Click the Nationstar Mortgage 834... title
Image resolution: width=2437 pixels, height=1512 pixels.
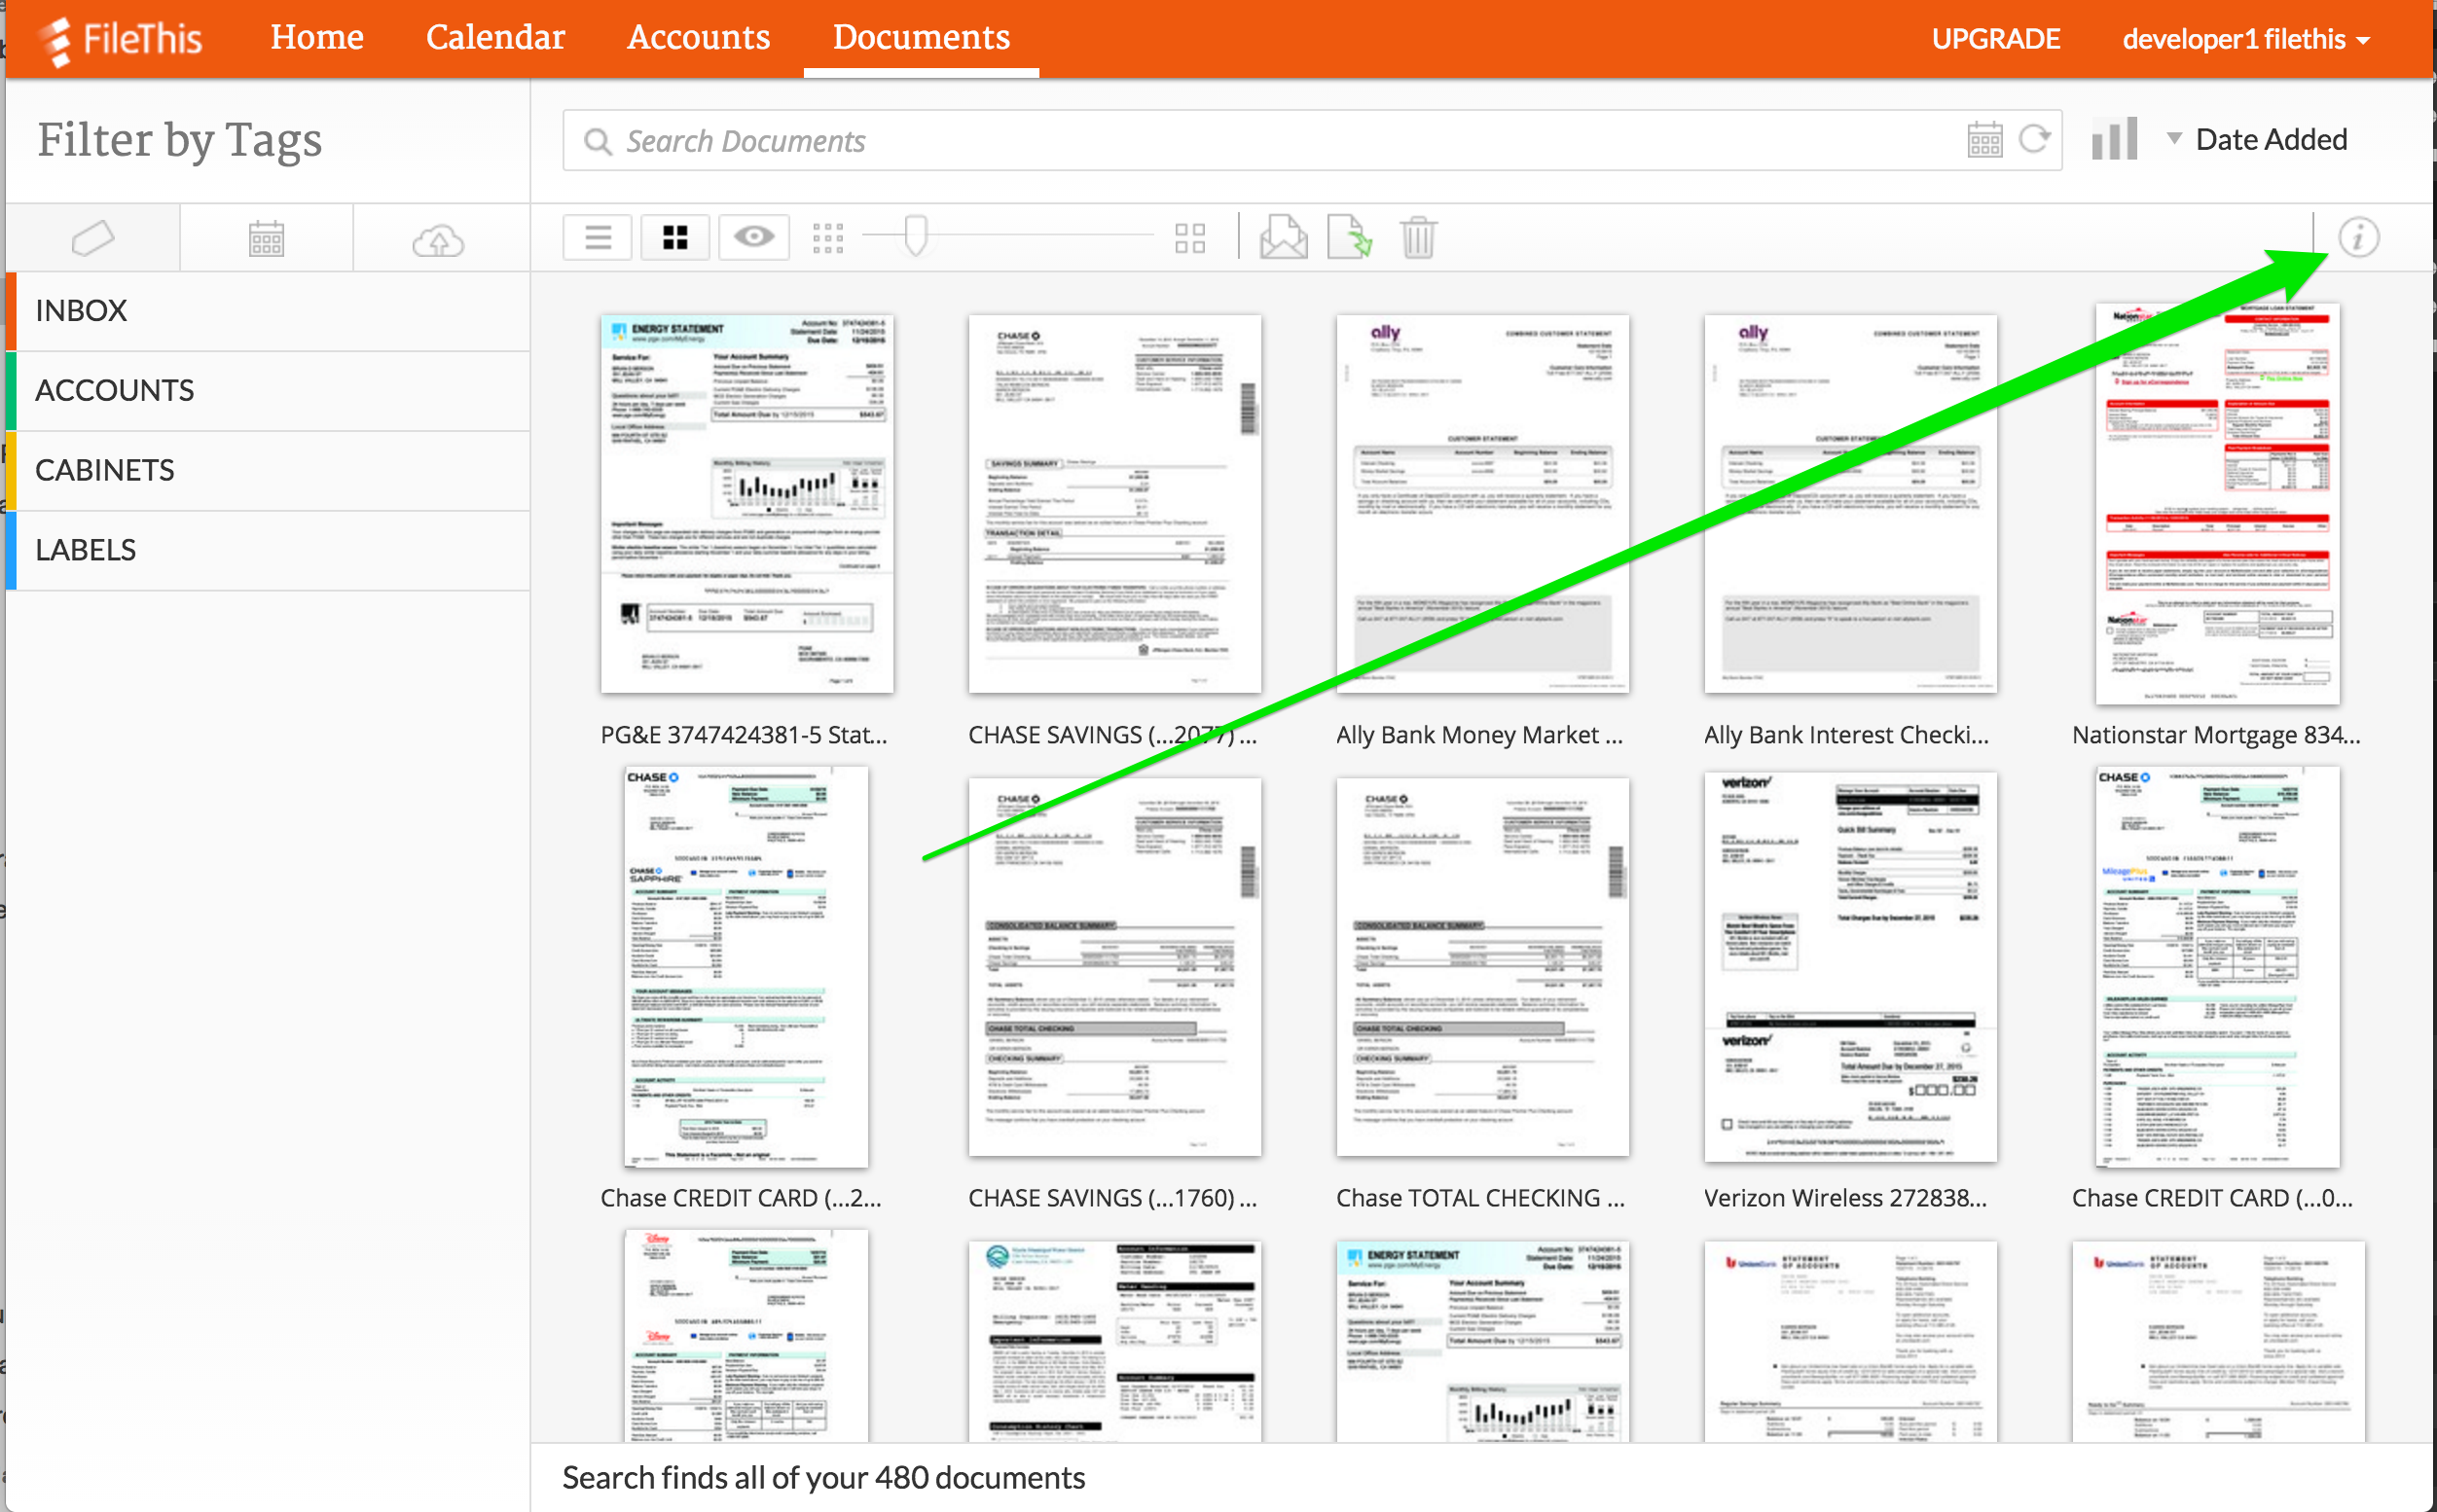(2217, 735)
